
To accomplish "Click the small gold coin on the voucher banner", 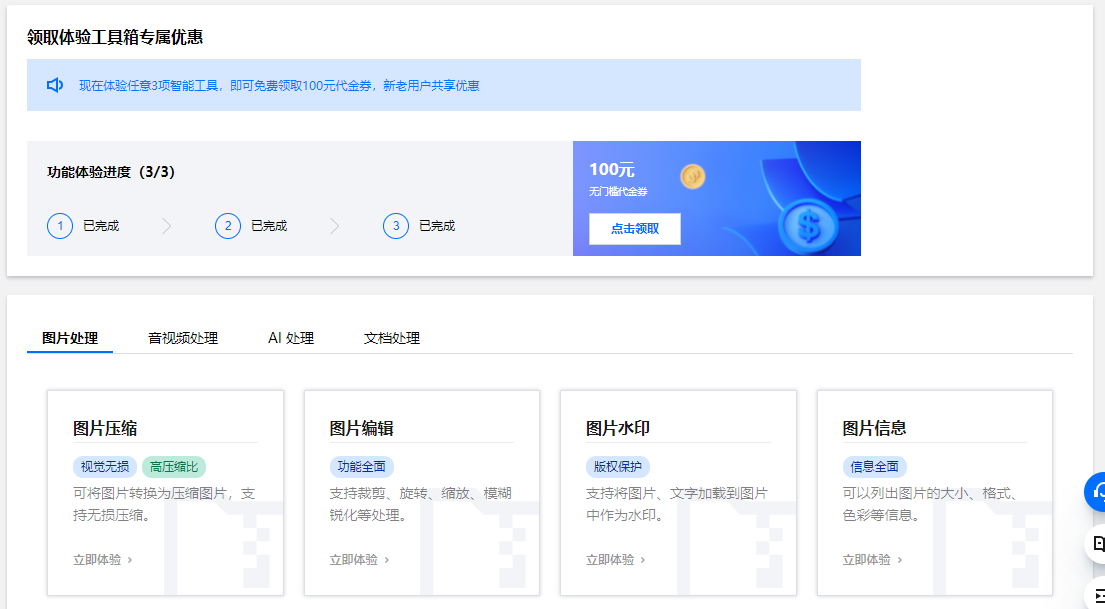I will [692, 177].
